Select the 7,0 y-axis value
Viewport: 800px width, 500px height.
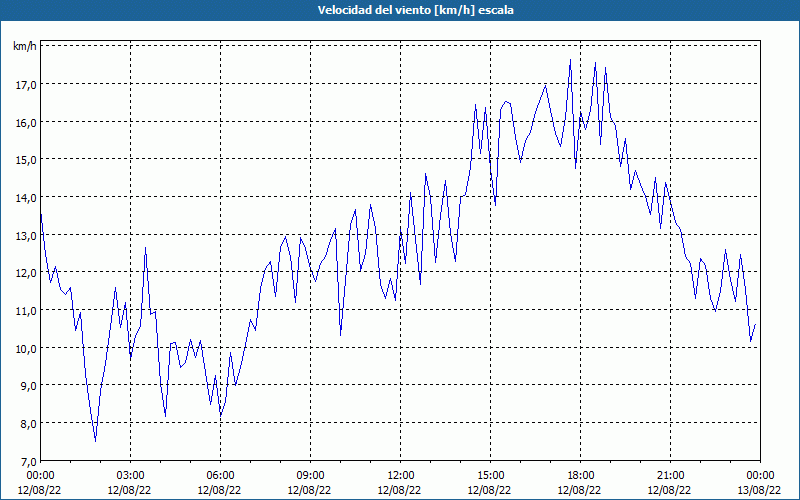[x=28, y=461]
